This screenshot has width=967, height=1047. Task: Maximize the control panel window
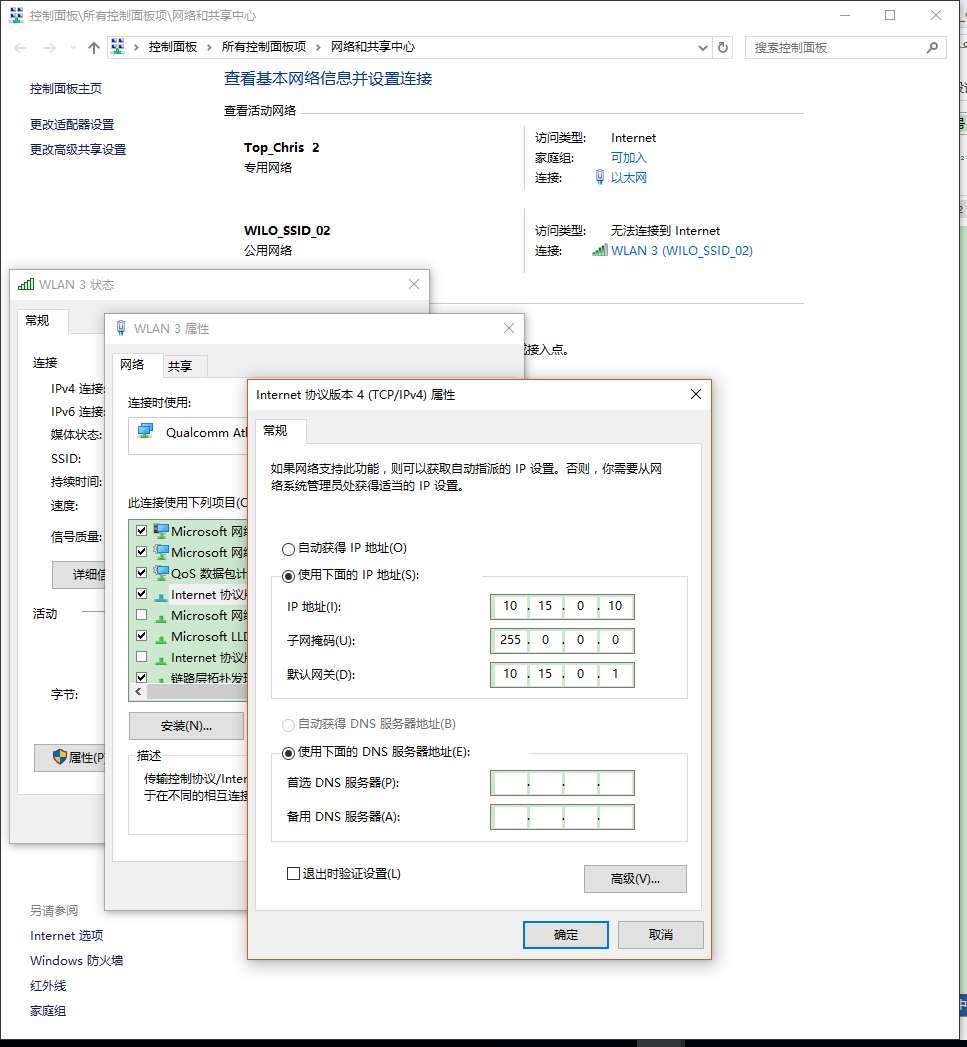coord(890,15)
